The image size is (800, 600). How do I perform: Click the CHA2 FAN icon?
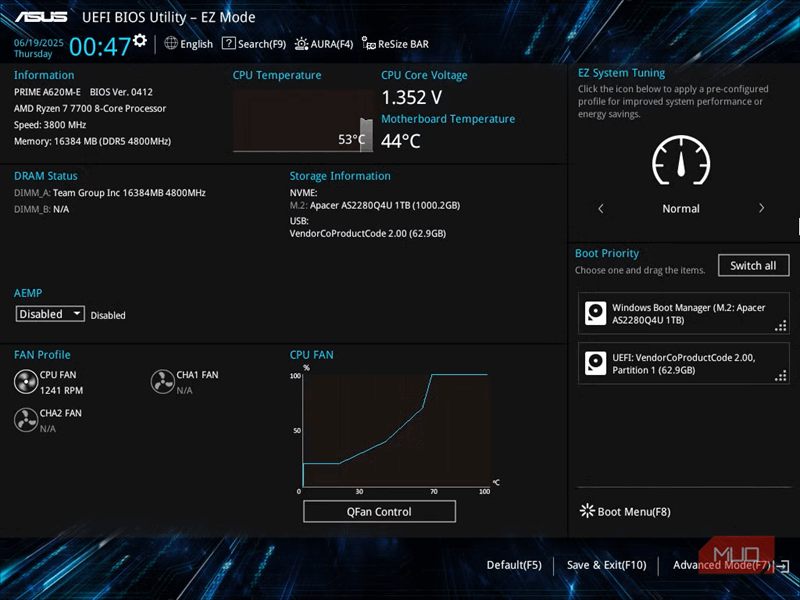26,420
